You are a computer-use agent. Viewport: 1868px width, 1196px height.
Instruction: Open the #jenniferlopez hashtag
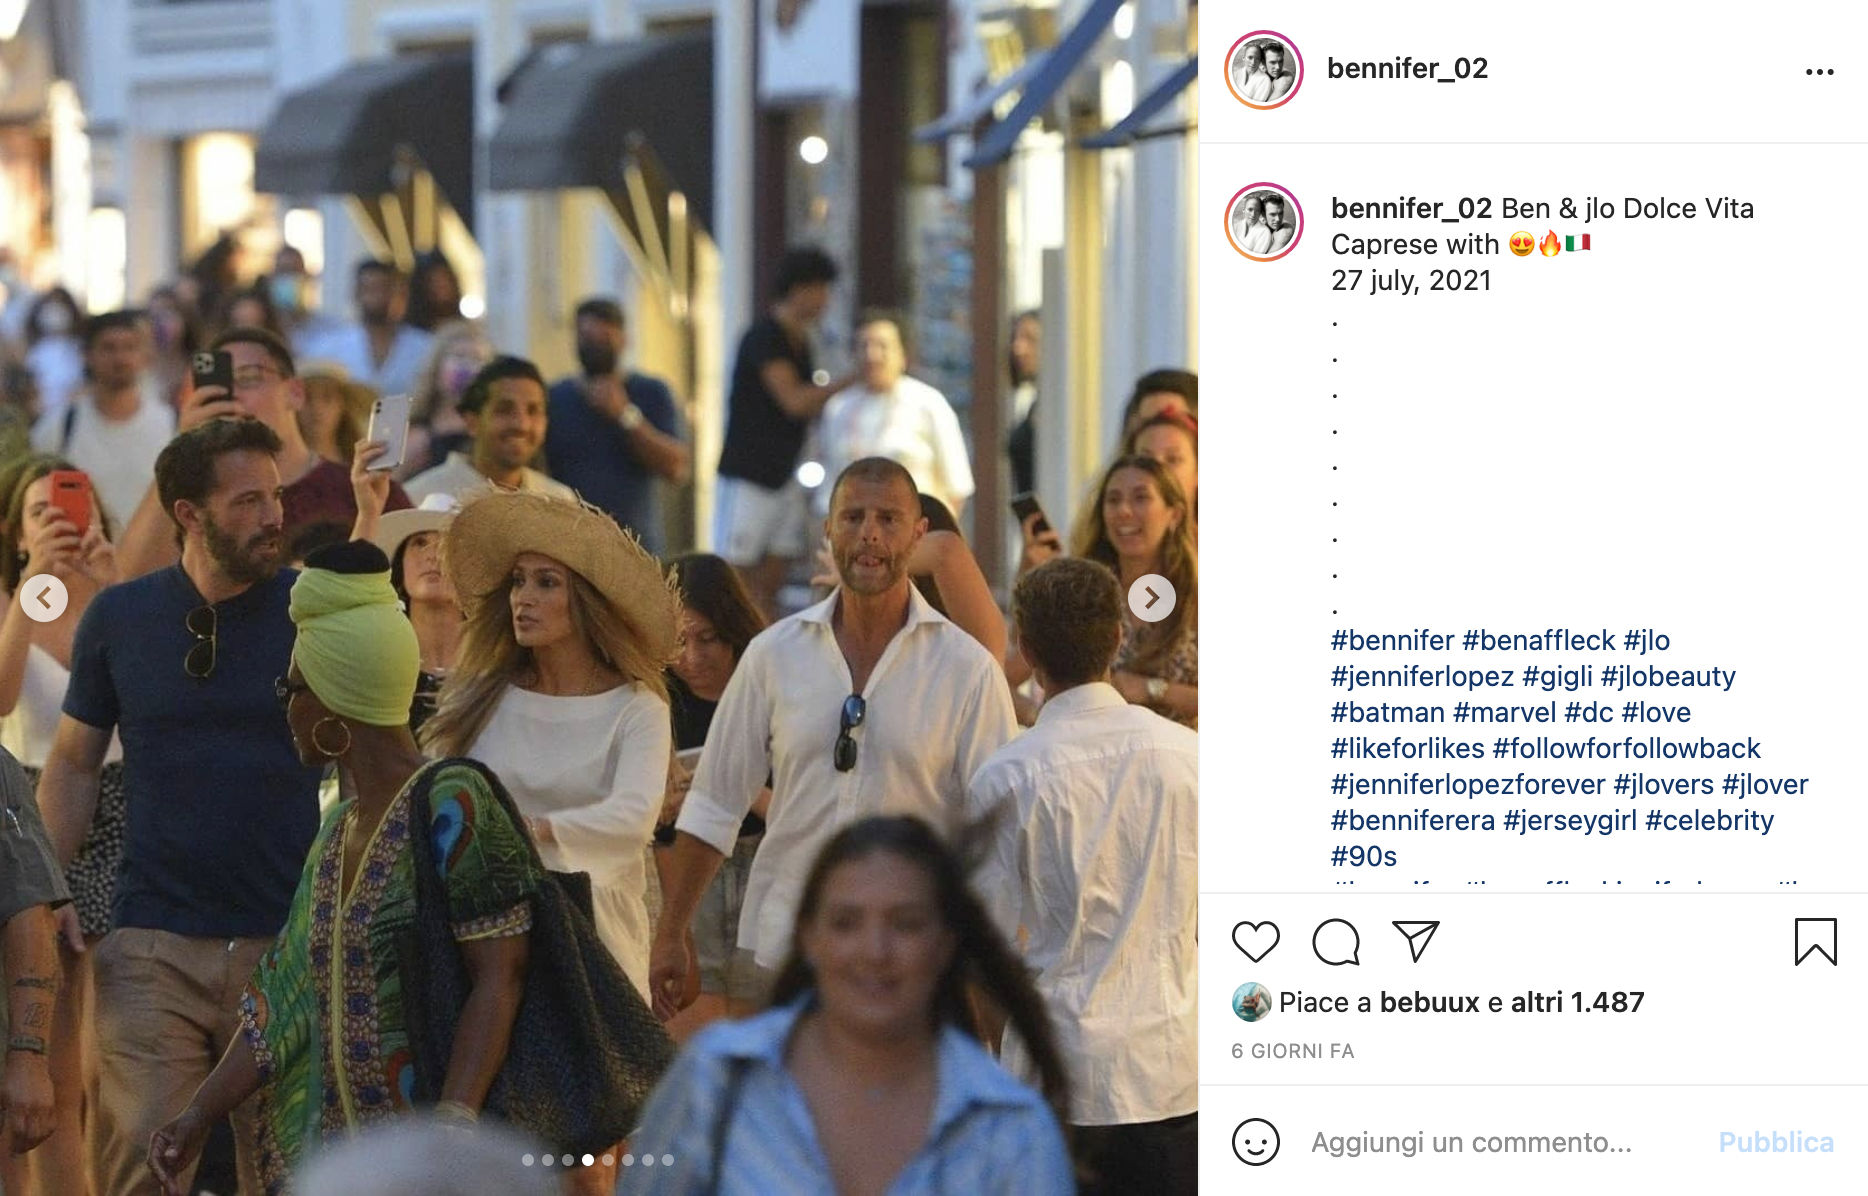[1422, 676]
